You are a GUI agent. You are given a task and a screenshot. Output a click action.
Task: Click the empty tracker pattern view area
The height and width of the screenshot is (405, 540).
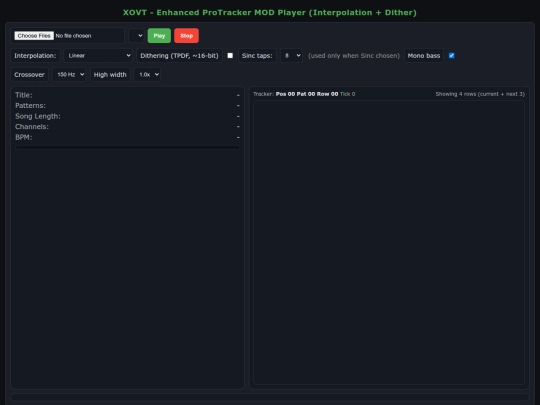[389, 242]
